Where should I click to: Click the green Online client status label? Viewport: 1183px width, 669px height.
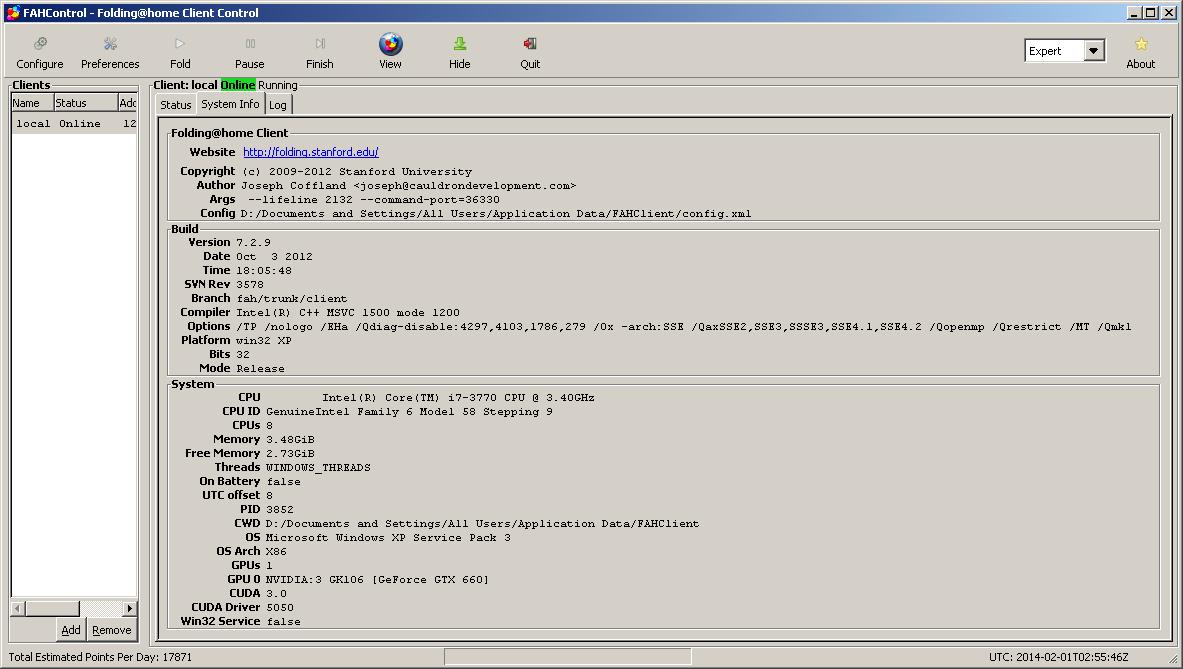click(238, 85)
